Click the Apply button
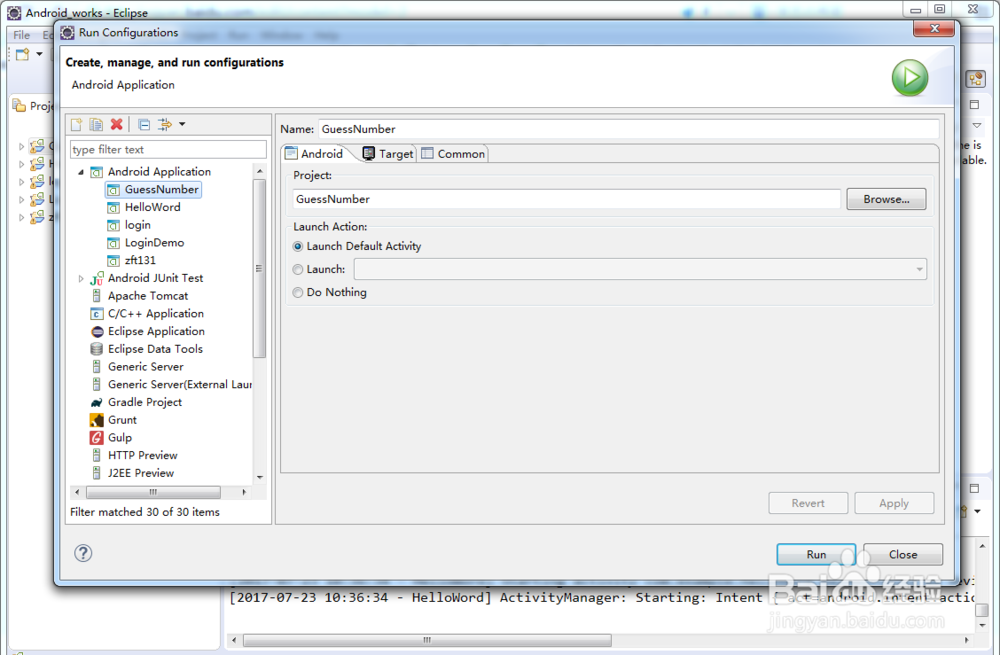 [x=893, y=503]
